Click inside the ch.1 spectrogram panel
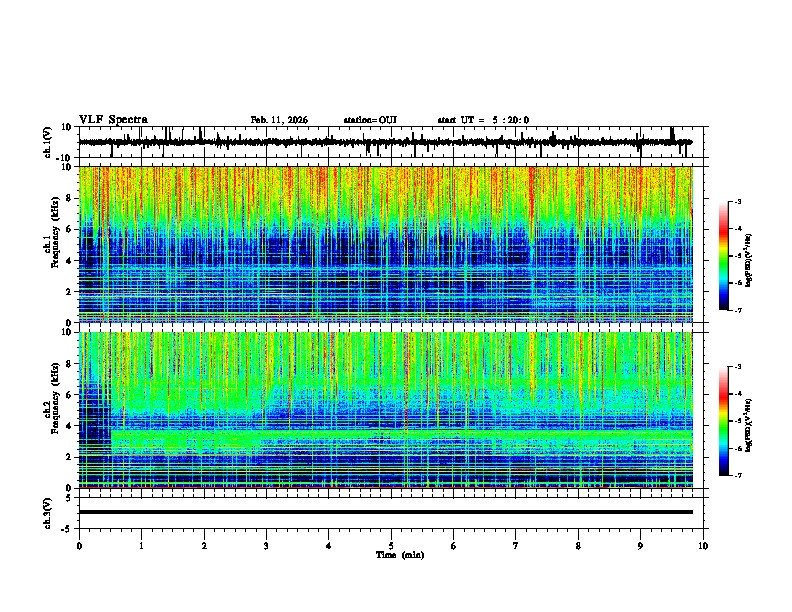 (386, 244)
